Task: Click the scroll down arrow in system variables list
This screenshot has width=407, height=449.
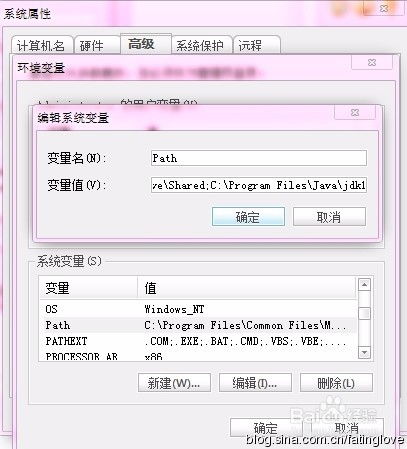Action: (364, 352)
